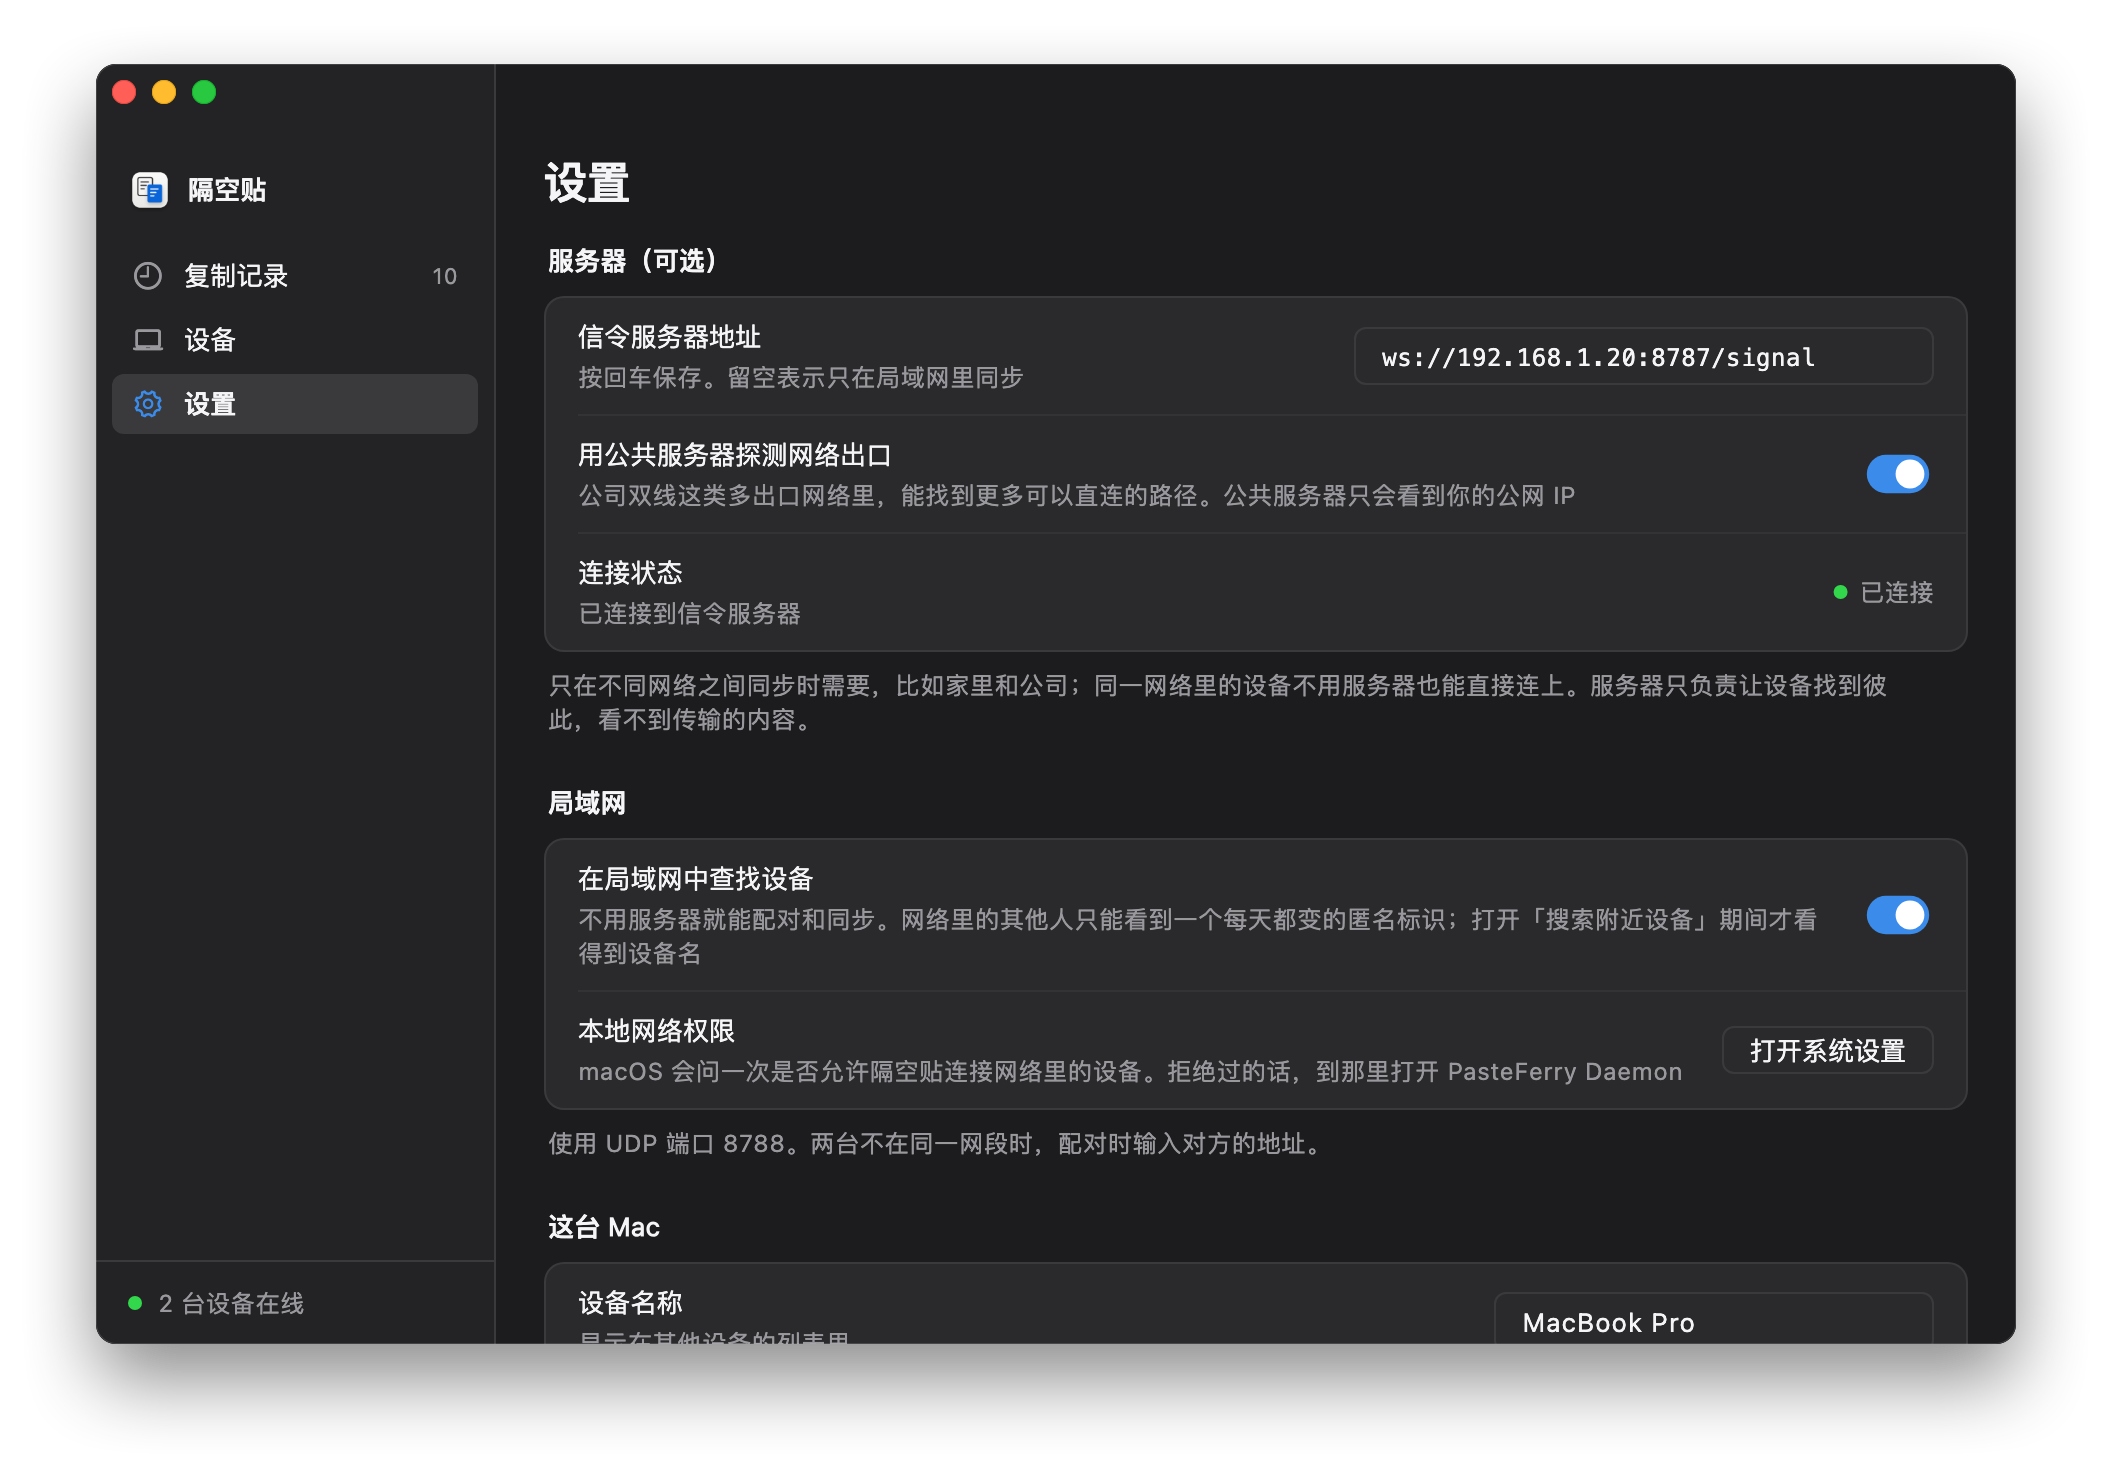Click the 局域网 section heading
This screenshot has height=1472, width=2112.
pyautogui.click(x=587, y=803)
